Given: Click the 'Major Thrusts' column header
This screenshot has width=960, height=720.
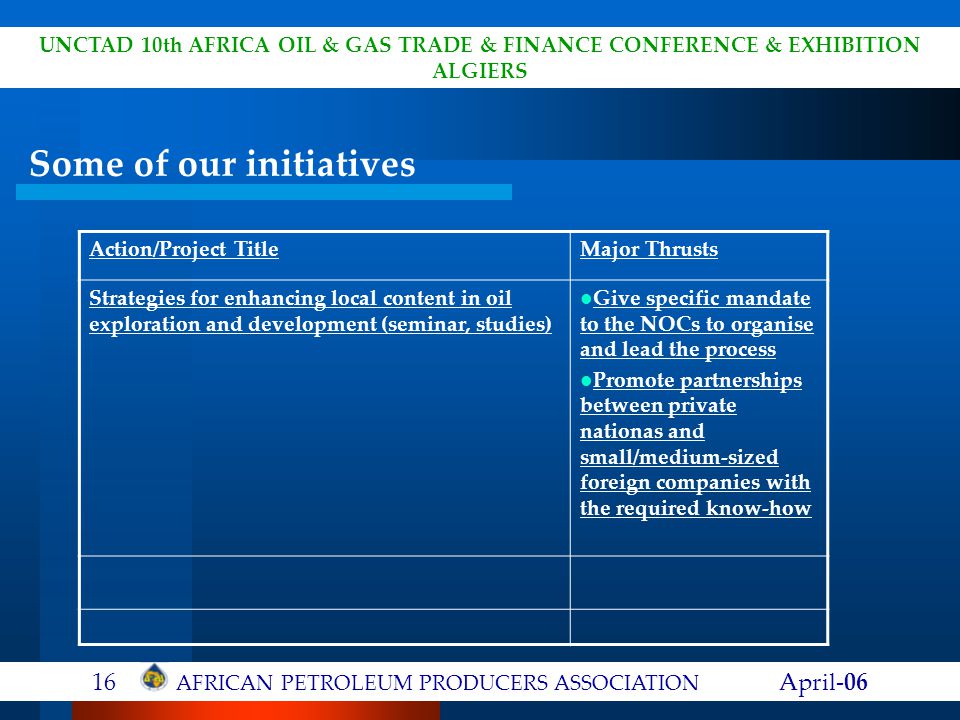Looking at the screenshot, I should click(x=649, y=249).
